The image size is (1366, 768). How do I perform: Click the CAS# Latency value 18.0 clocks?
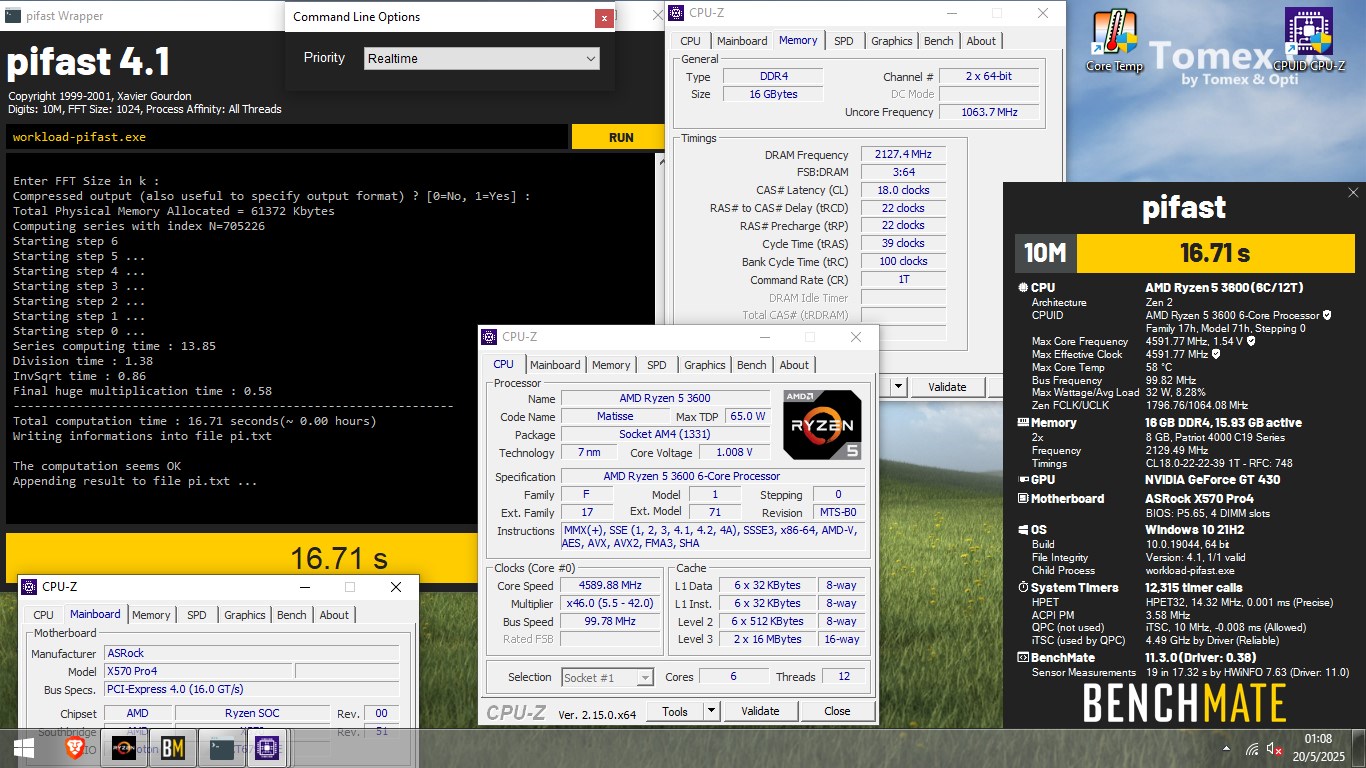click(903, 190)
